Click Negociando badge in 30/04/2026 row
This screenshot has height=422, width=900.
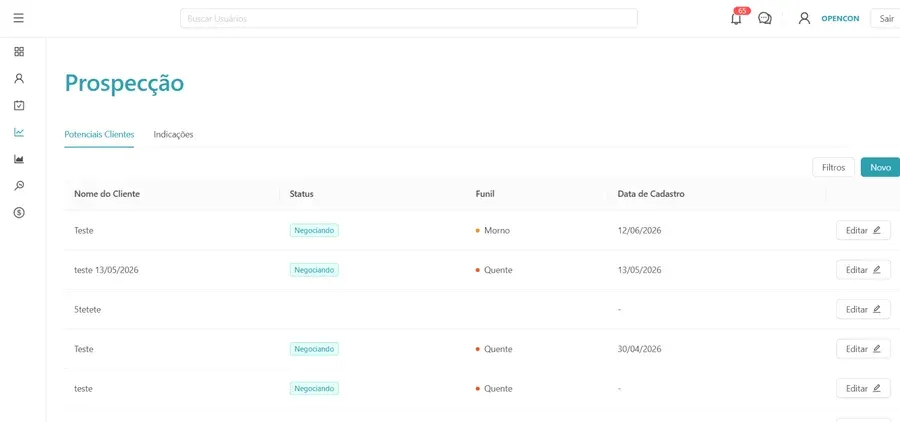click(314, 349)
